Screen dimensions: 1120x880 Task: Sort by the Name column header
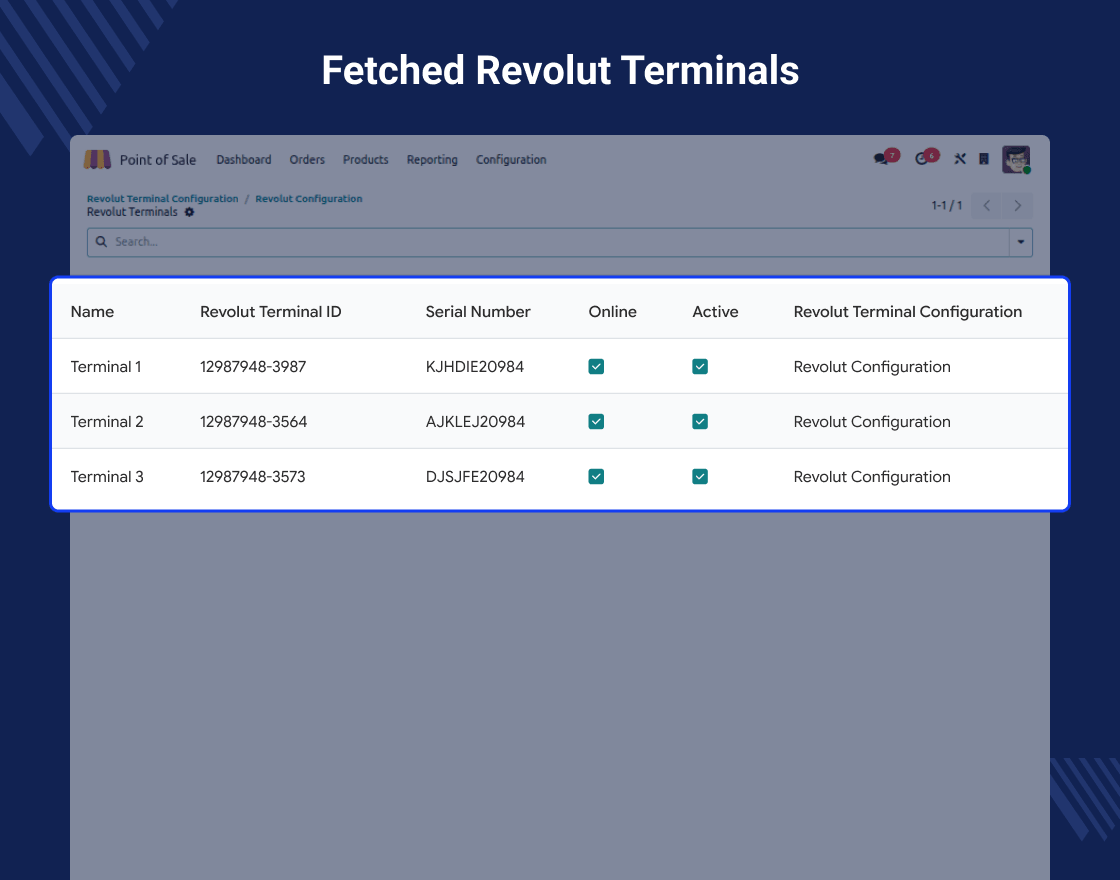pos(92,311)
